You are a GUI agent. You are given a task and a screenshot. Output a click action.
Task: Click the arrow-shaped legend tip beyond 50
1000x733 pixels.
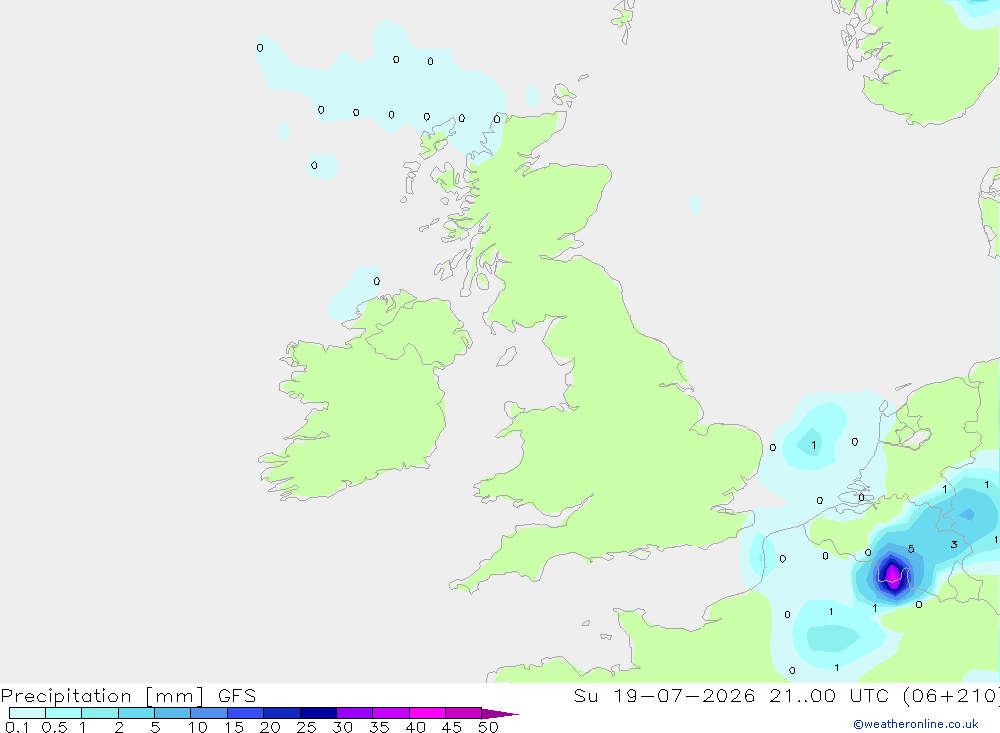point(499,714)
